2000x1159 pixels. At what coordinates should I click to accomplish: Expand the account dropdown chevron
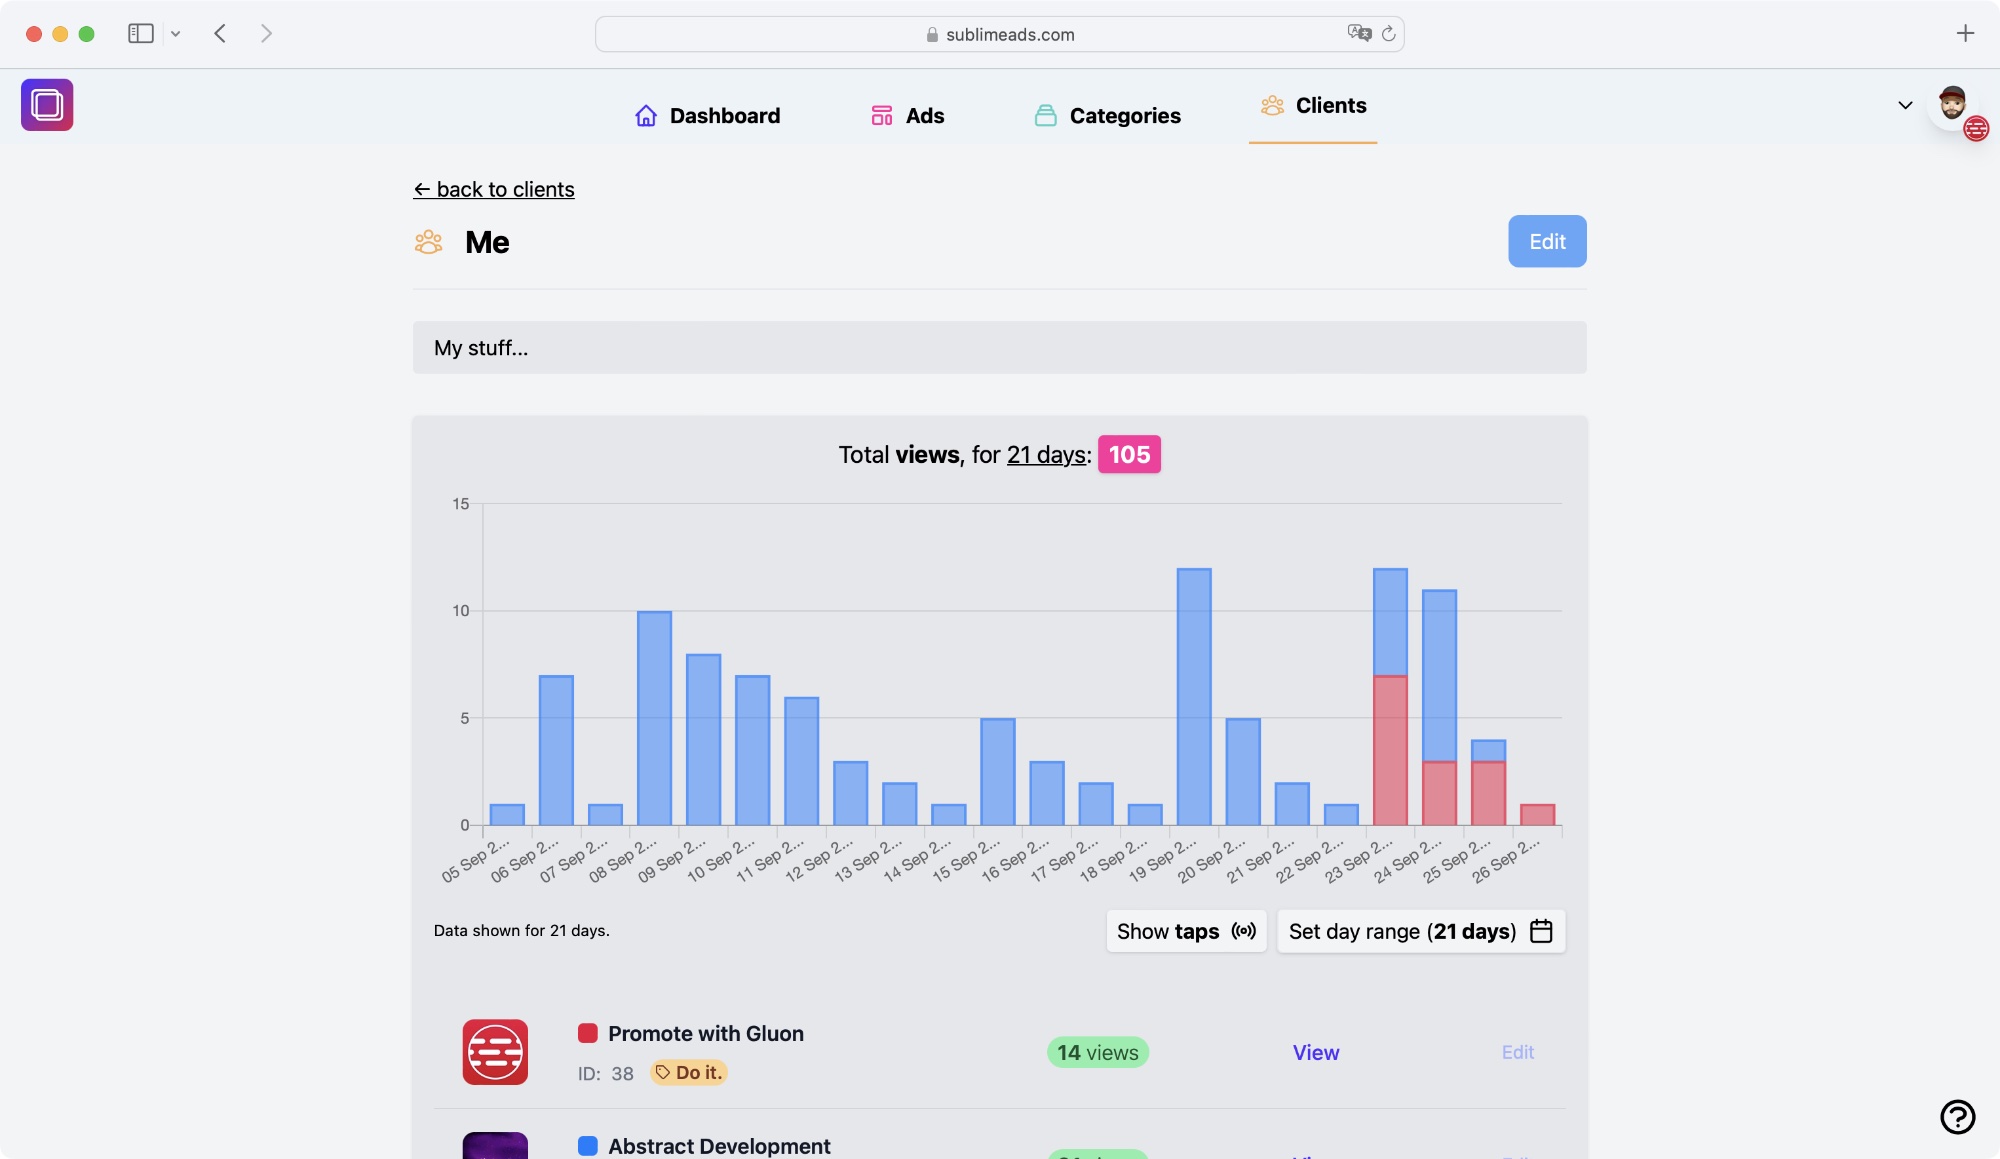1905,105
